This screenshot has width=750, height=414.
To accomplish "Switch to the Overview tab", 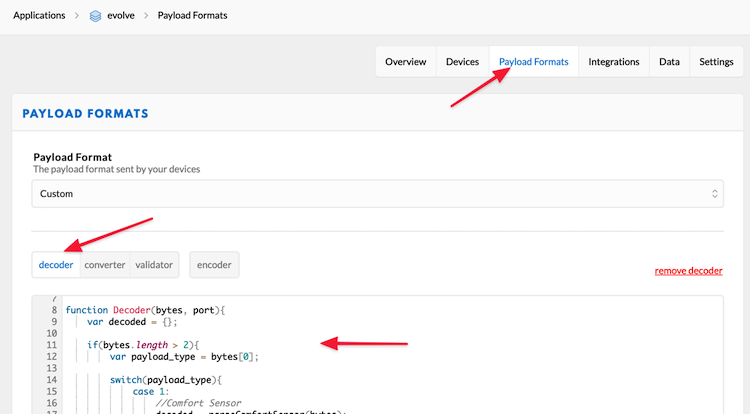I will point(406,62).
